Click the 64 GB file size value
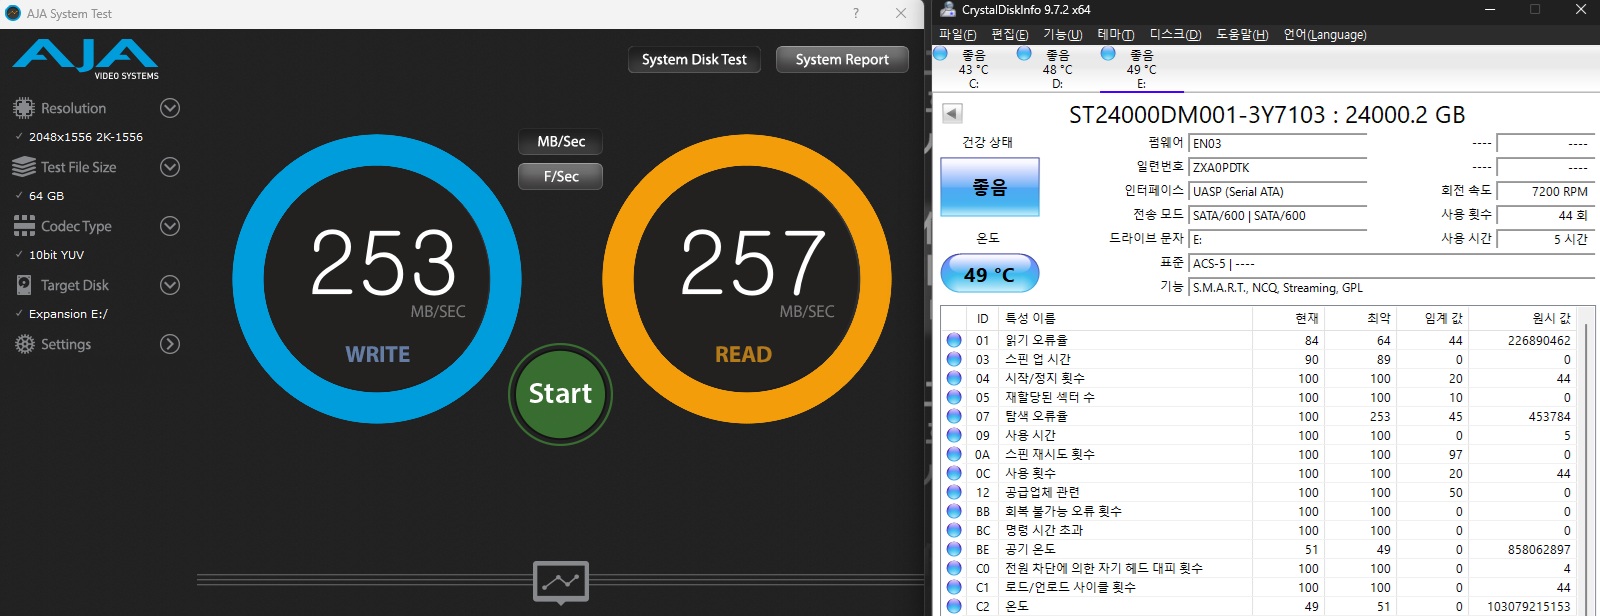 click(46, 196)
